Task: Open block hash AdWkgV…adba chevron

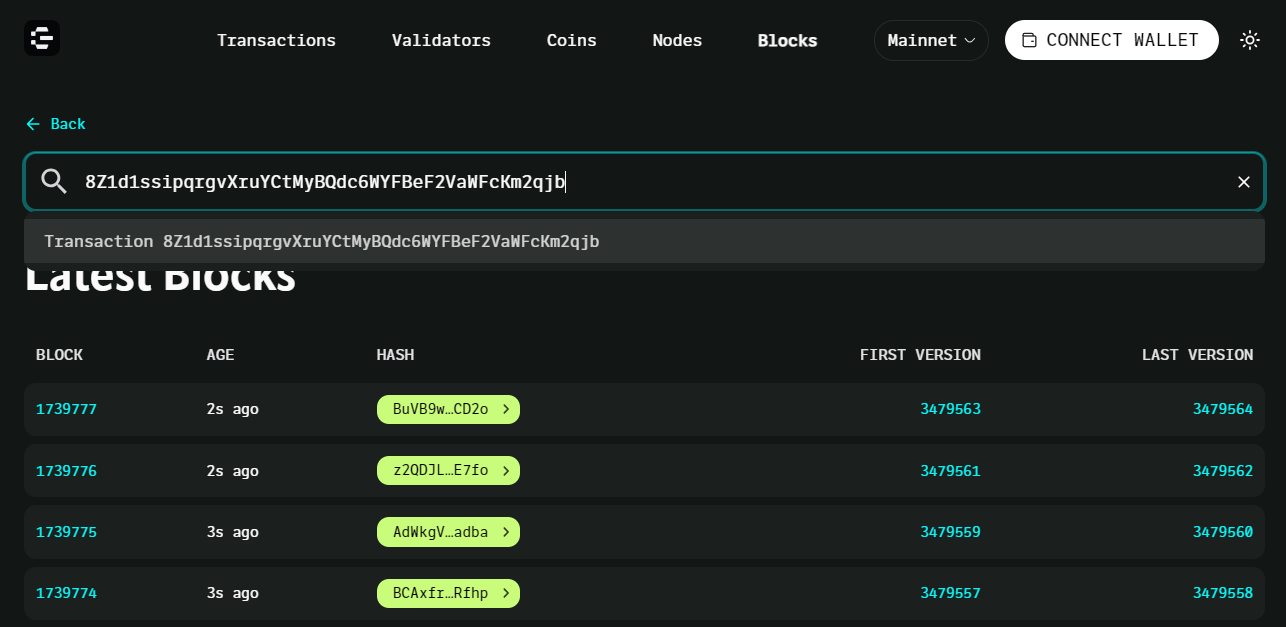Action: [x=506, y=532]
